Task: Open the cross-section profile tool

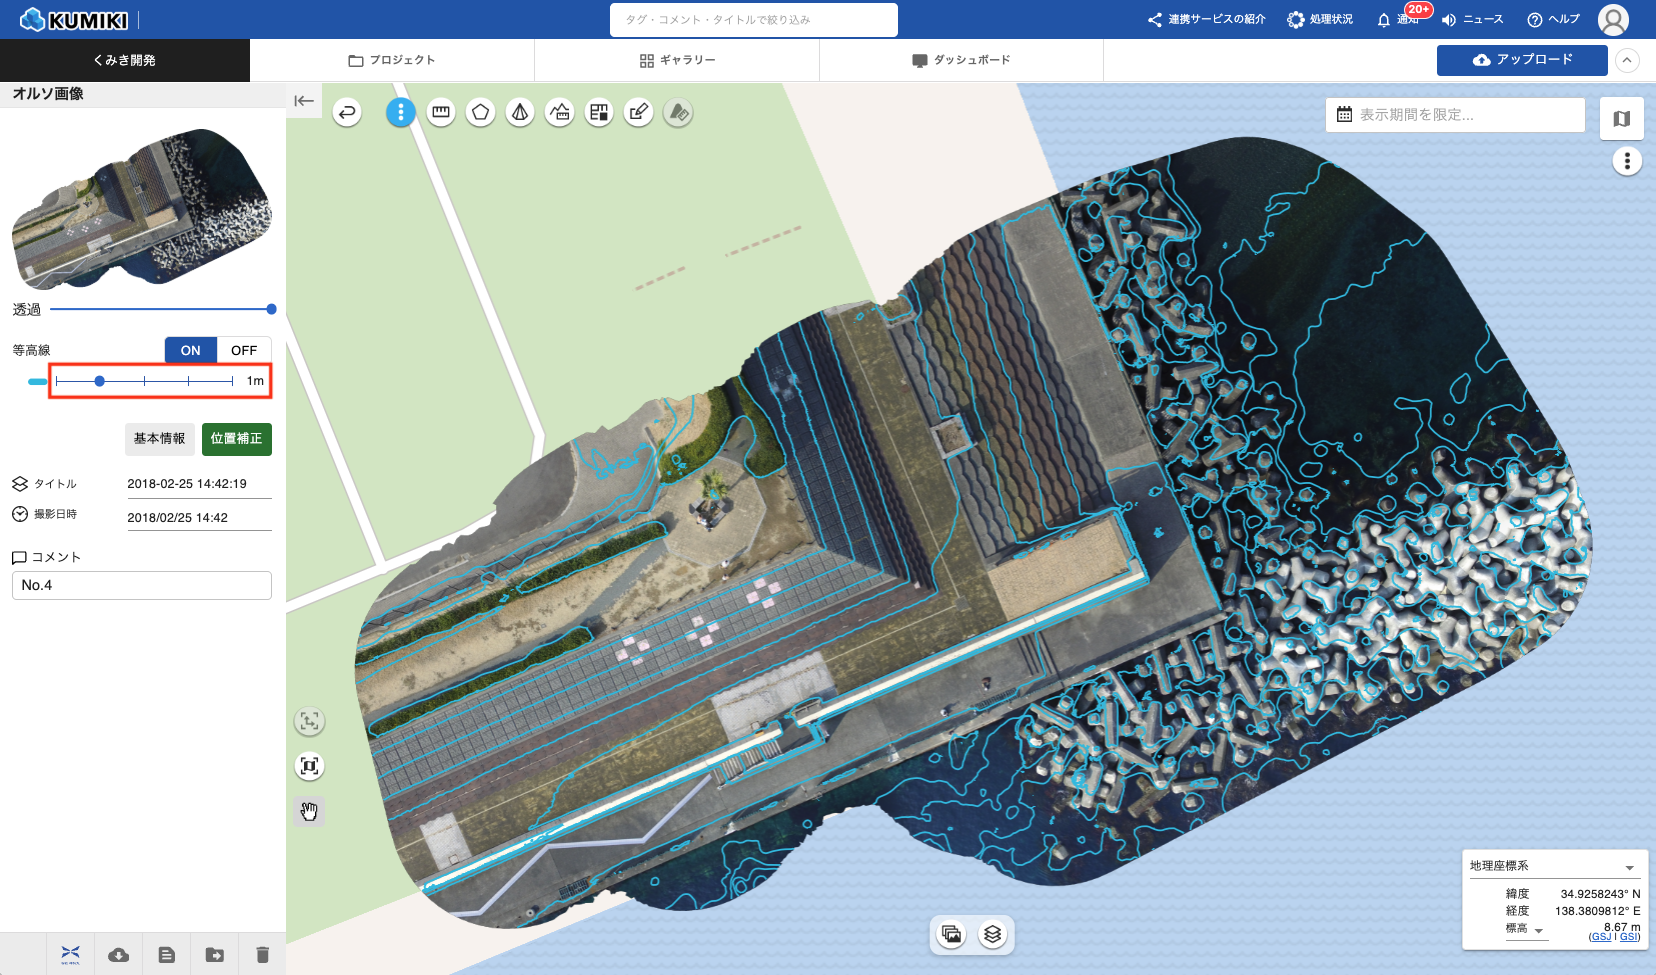Action: click(560, 113)
